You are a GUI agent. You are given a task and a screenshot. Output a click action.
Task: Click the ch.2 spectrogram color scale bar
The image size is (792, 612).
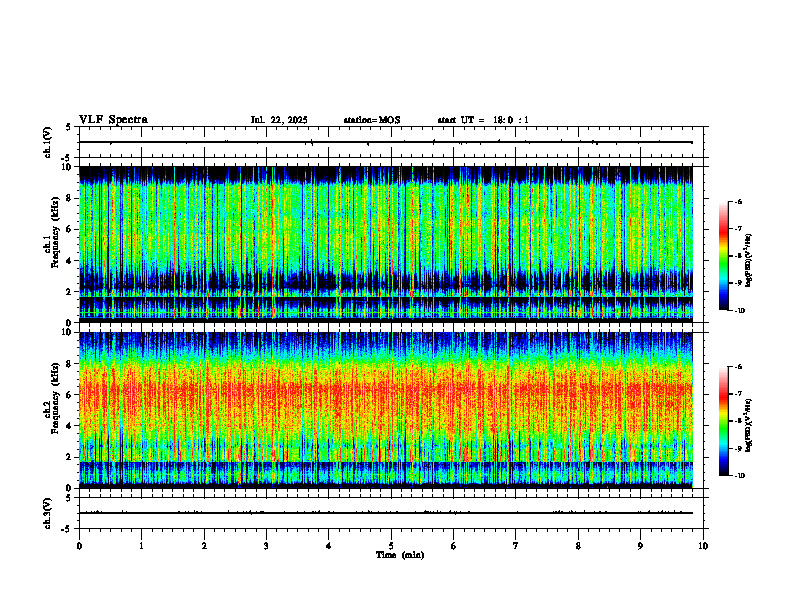(x=723, y=421)
